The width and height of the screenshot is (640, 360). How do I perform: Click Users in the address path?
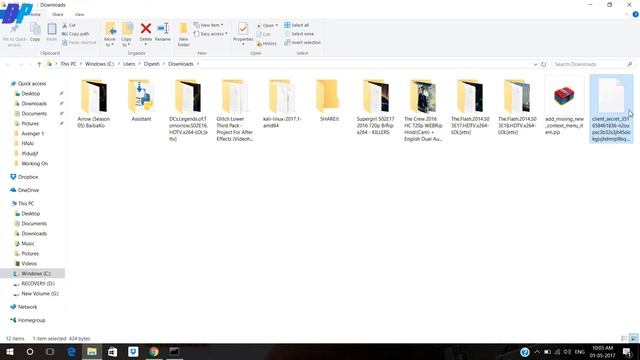click(x=129, y=64)
